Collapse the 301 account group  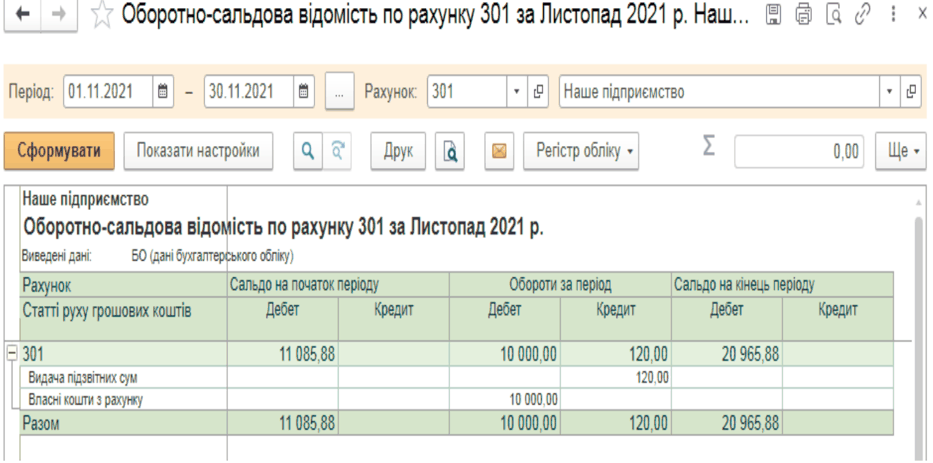pos(11,354)
